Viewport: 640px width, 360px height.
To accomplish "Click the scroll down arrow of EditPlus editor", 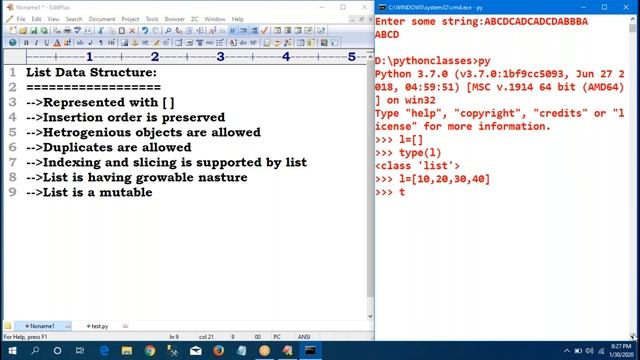I will (x=370, y=316).
